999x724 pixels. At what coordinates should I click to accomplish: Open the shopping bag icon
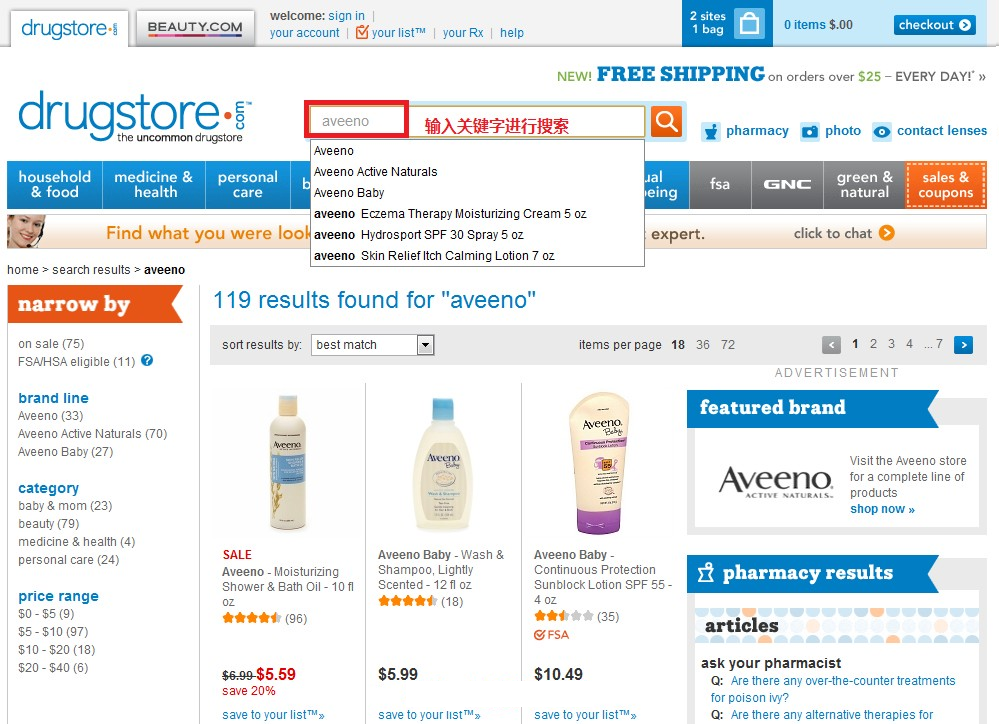pyautogui.click(x=749, y=24)
